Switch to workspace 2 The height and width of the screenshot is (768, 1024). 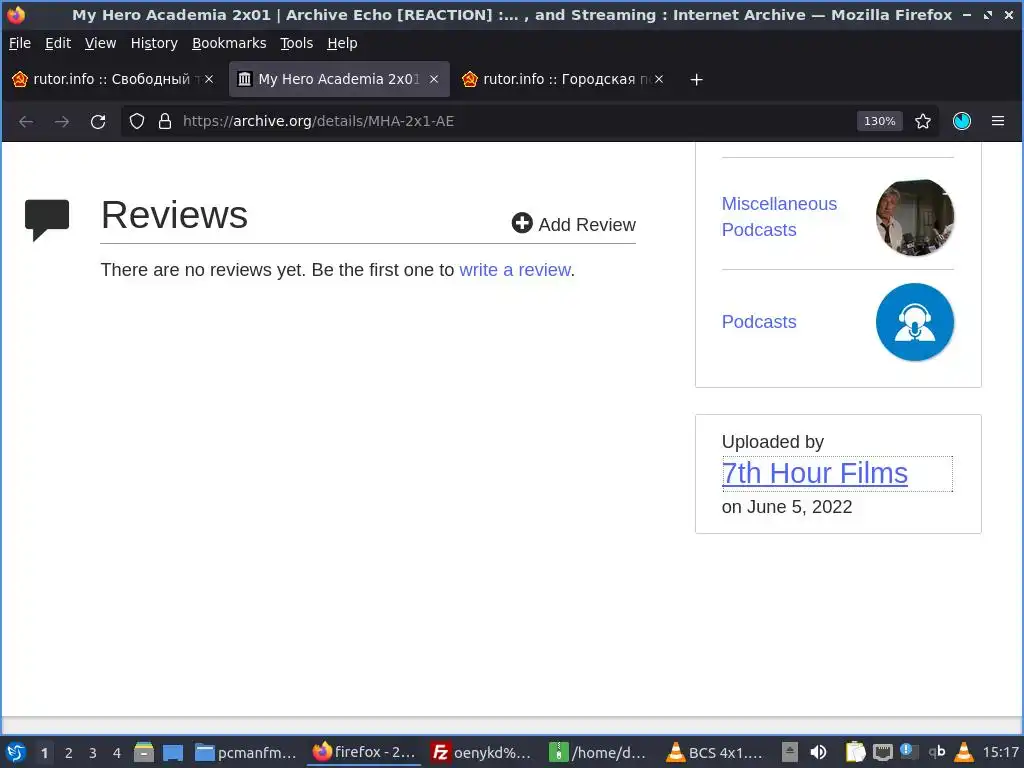[x=69, y=753]
